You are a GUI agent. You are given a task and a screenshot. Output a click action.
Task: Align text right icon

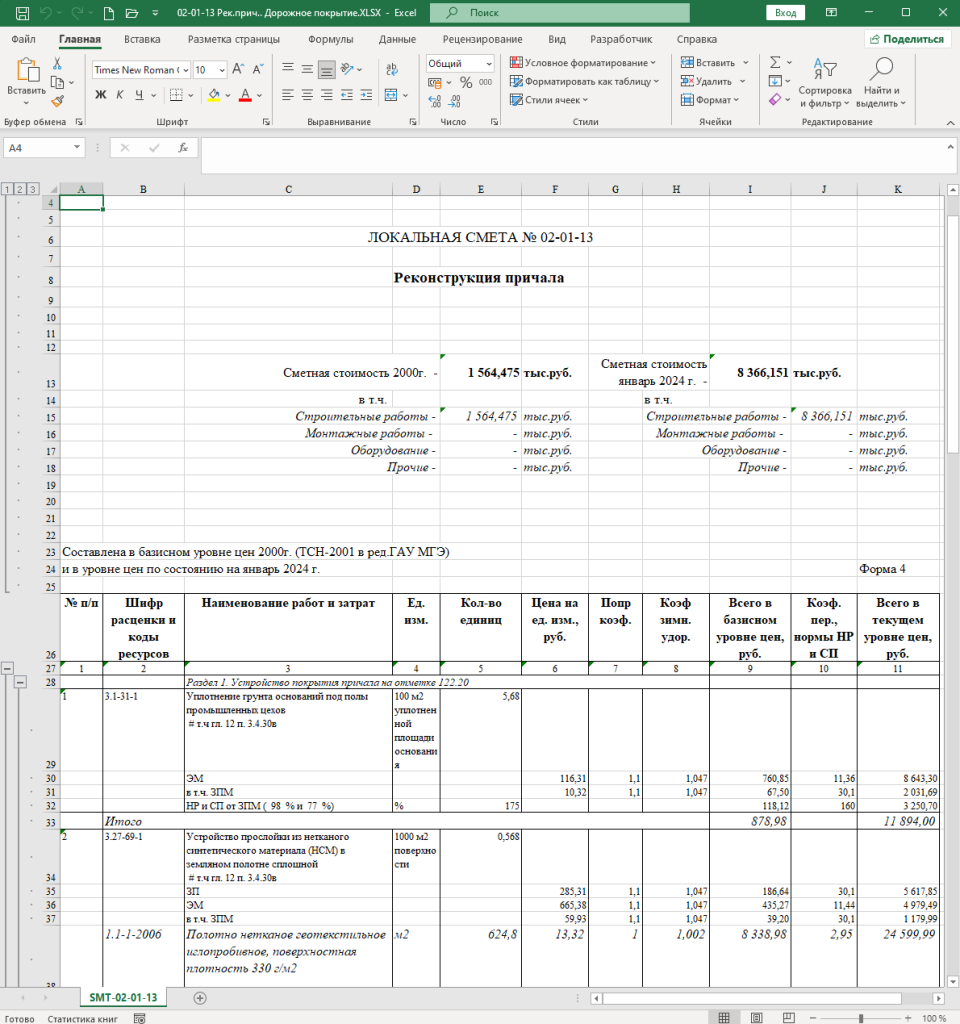pyautogui.click(x=327, y=95)
